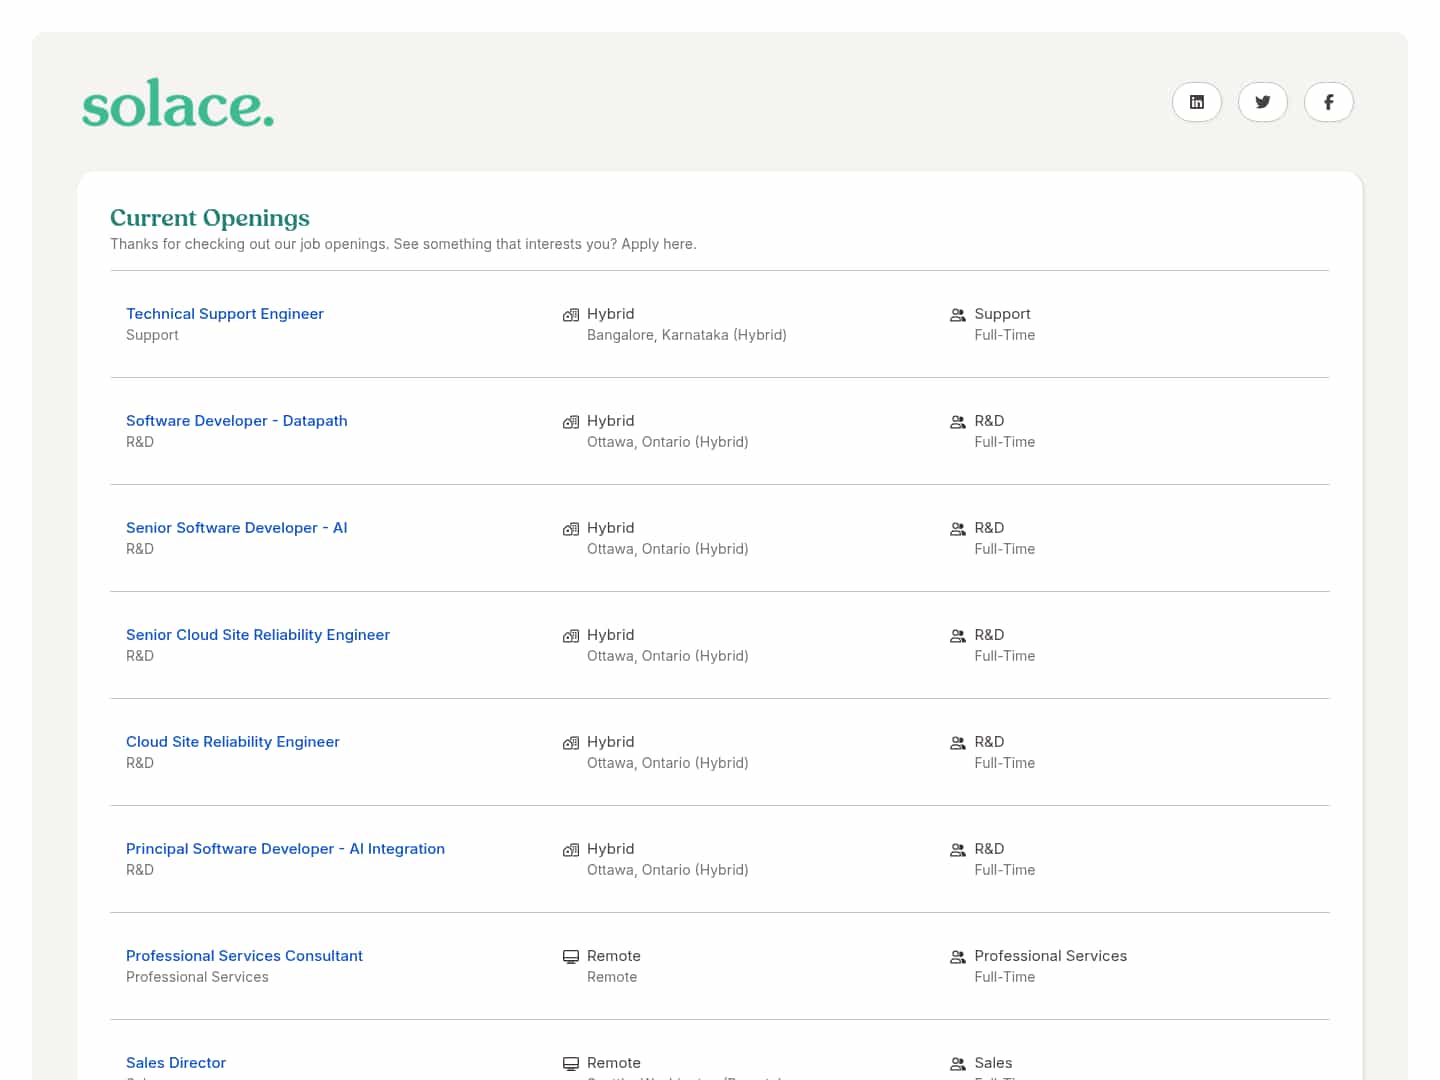Screen dimensions: 1440x1080
Task: Open Senior Cloud Site Reliability Engineer posting
Action: coord(258,635)
